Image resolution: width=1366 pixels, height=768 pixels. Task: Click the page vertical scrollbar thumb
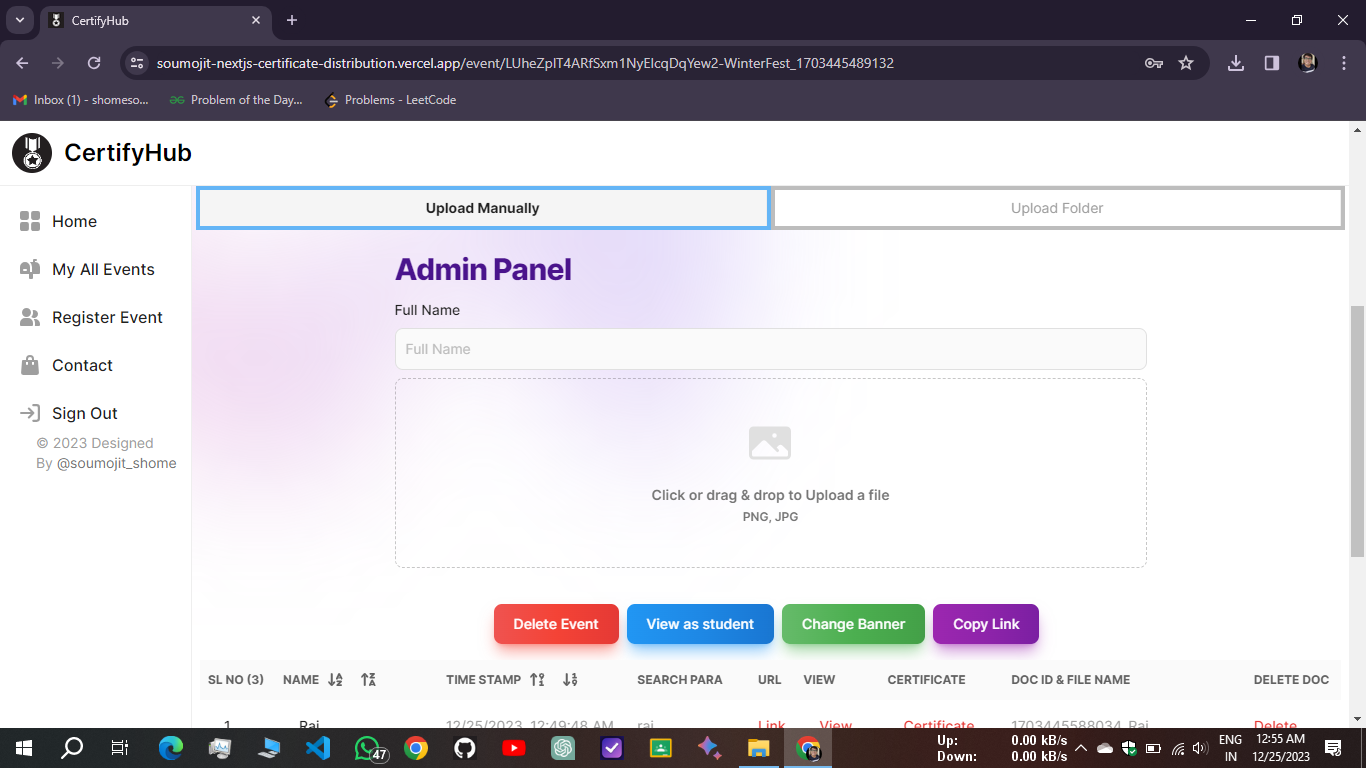tap(1357, 432)
